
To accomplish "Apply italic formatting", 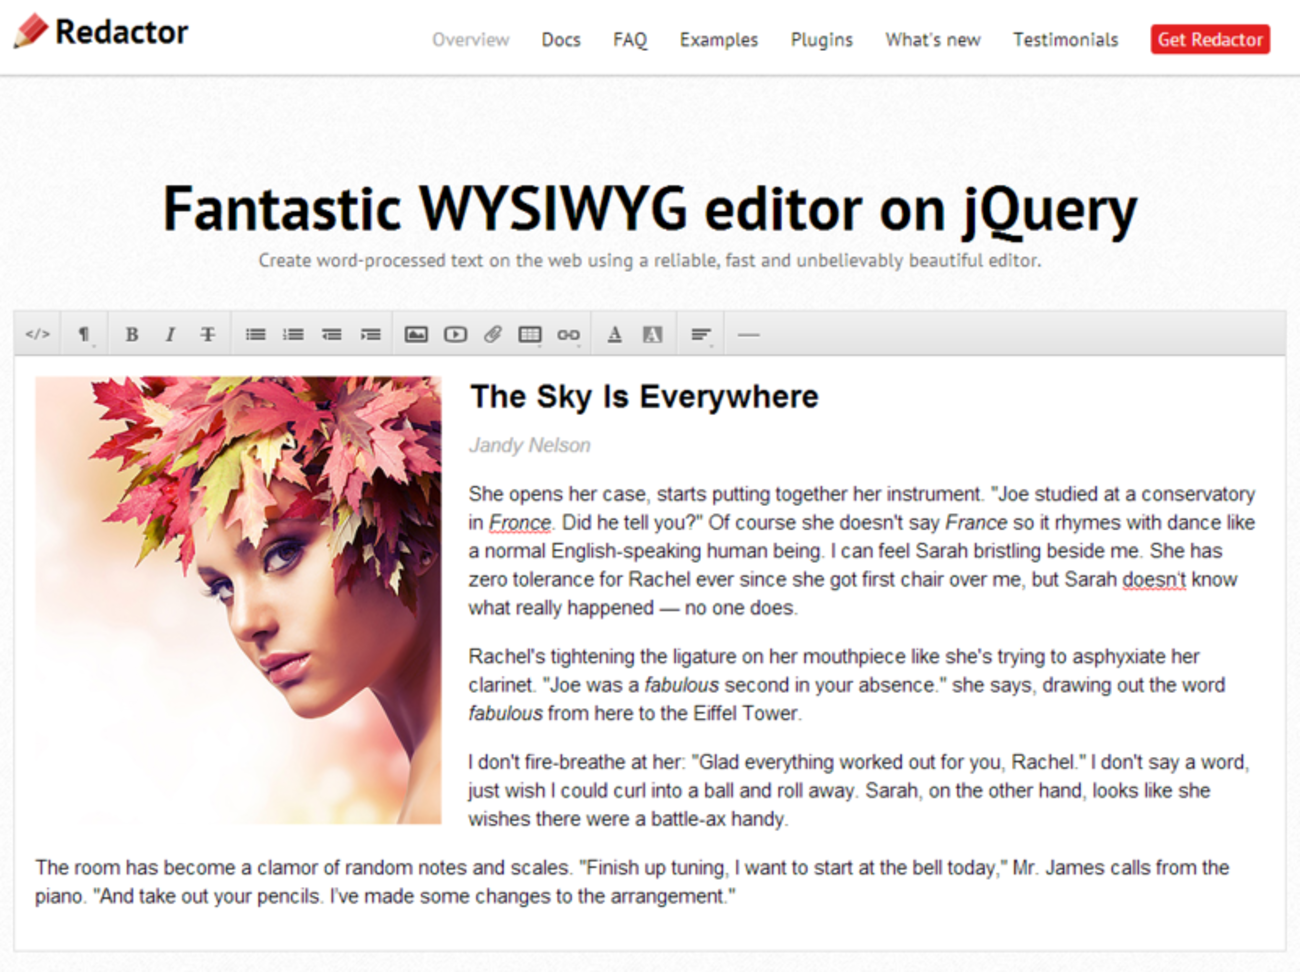I will pyautogui.click(x=170, y=334).
